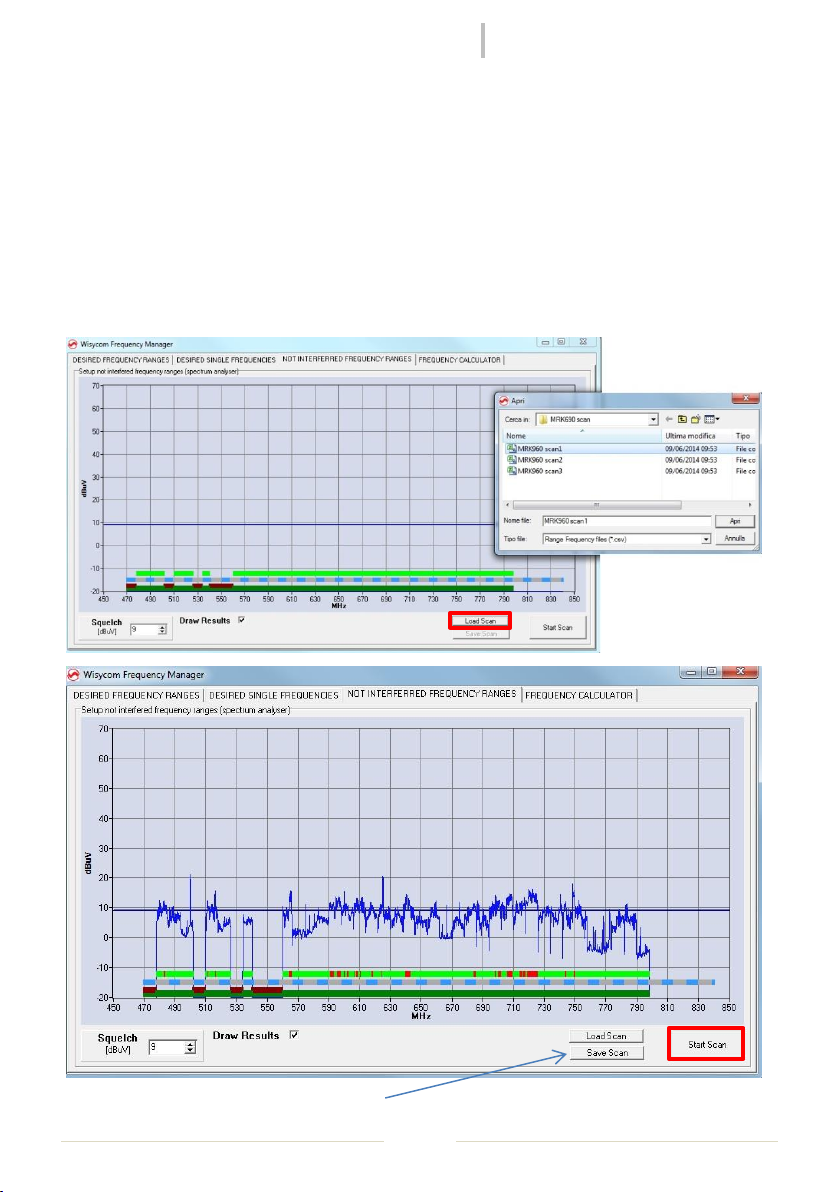Select the MRK960 scan2 file icon
The height and width of the screenshot is (1192, 840).
click(512, 460)
